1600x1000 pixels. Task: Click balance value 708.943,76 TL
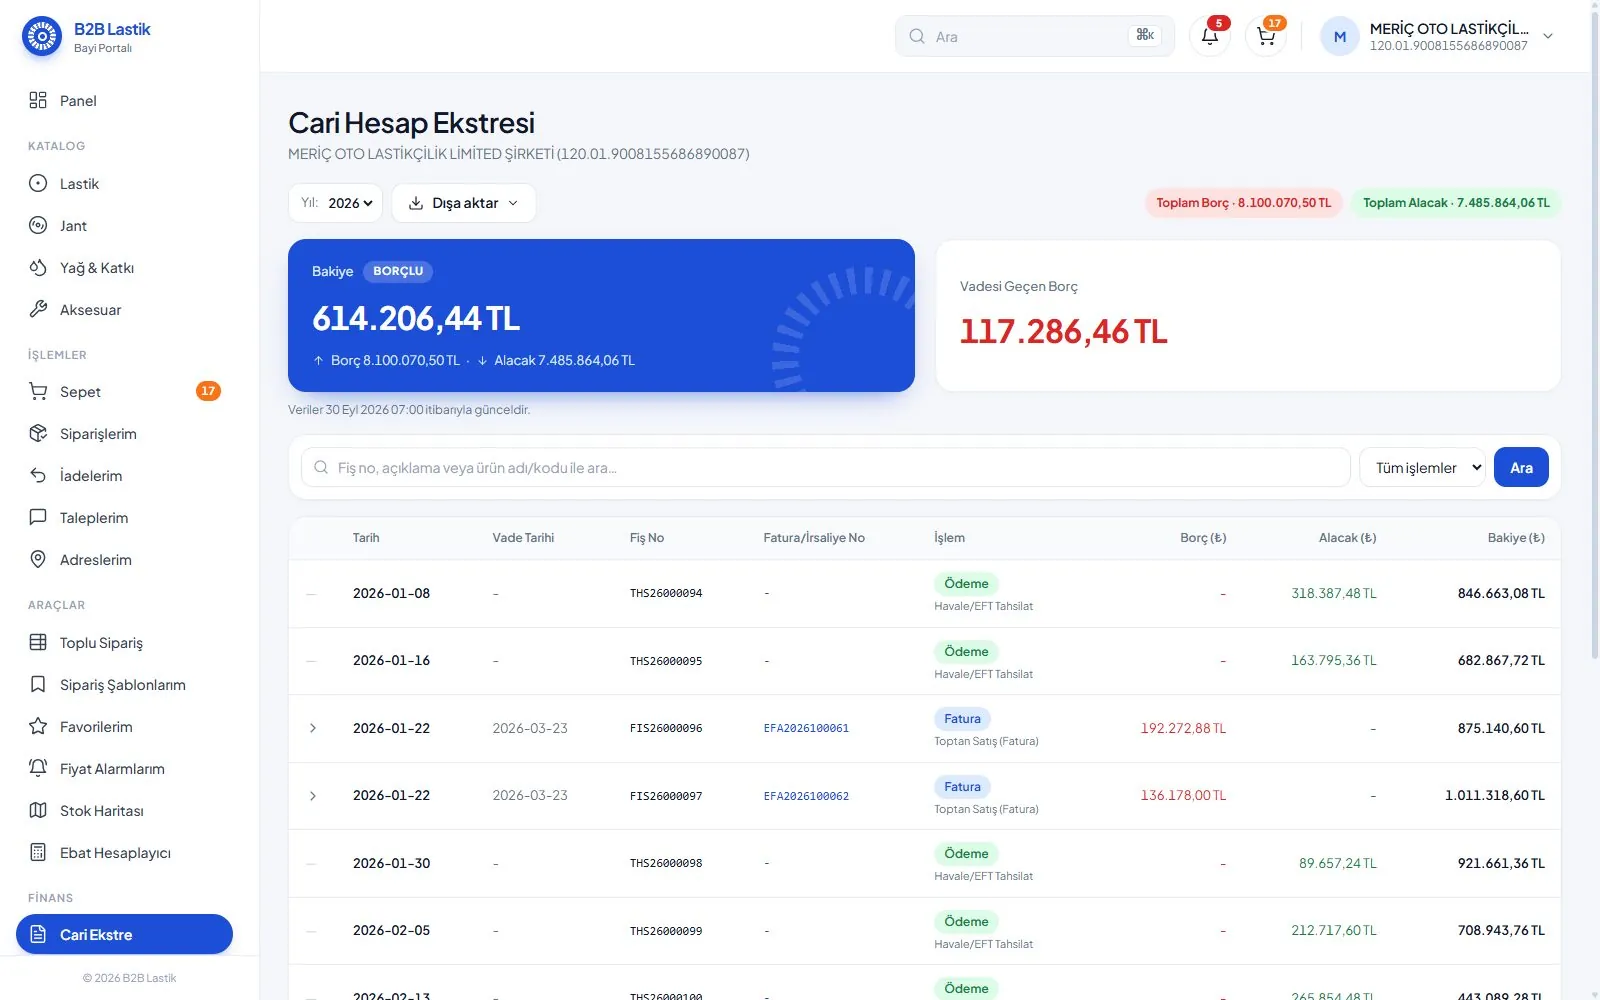coord(1501,930)
